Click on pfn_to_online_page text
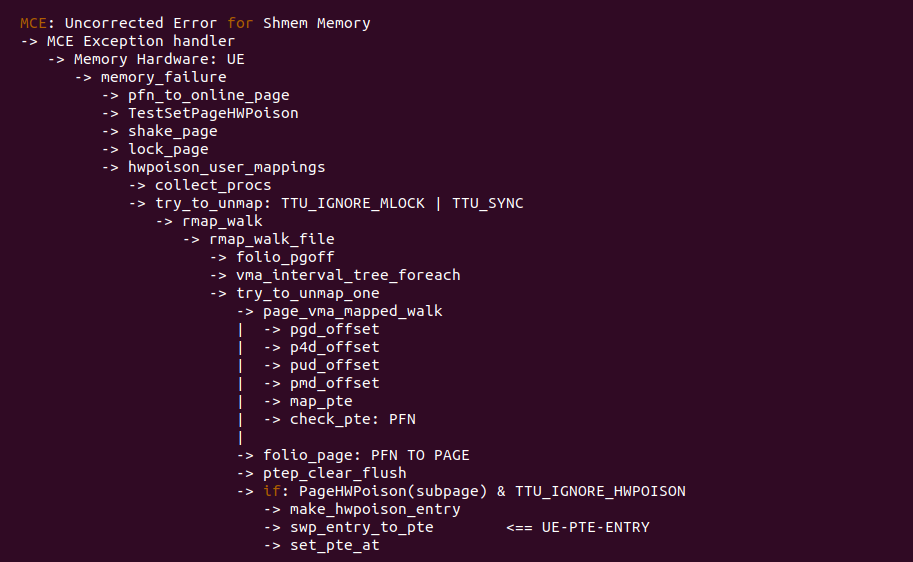Viewport: 913px width, 562px height. point(209,95)
